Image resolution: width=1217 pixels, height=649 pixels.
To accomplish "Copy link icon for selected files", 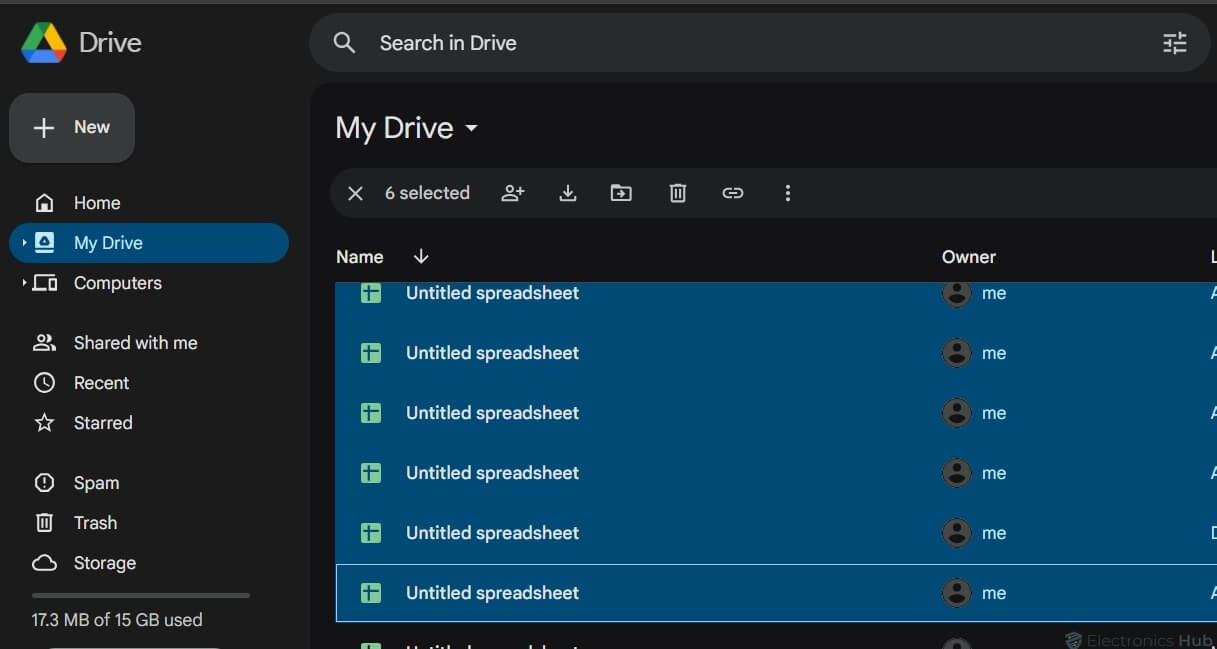I will [733, 193].
